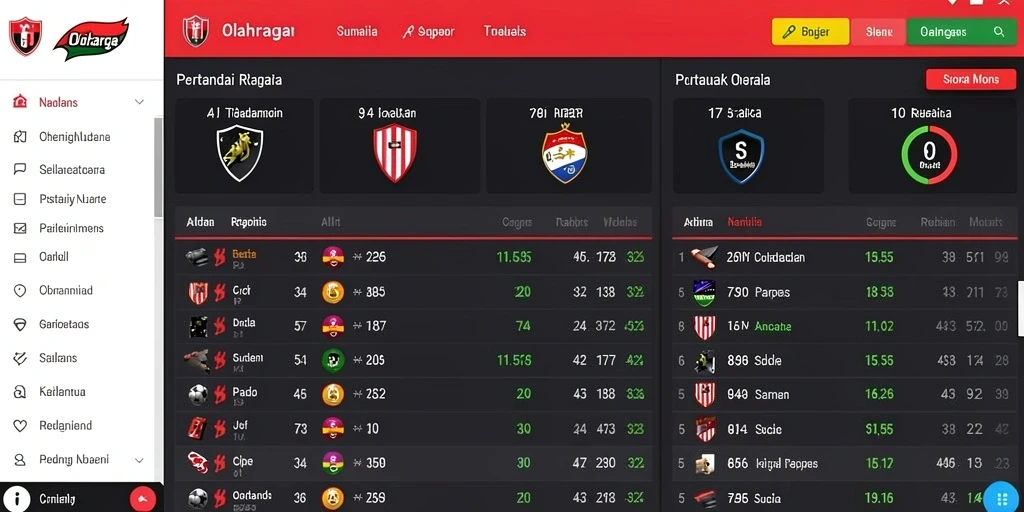Open the blue grid apps button
The height and width of the screenshot is (512, 1024).
point(1002,498)
